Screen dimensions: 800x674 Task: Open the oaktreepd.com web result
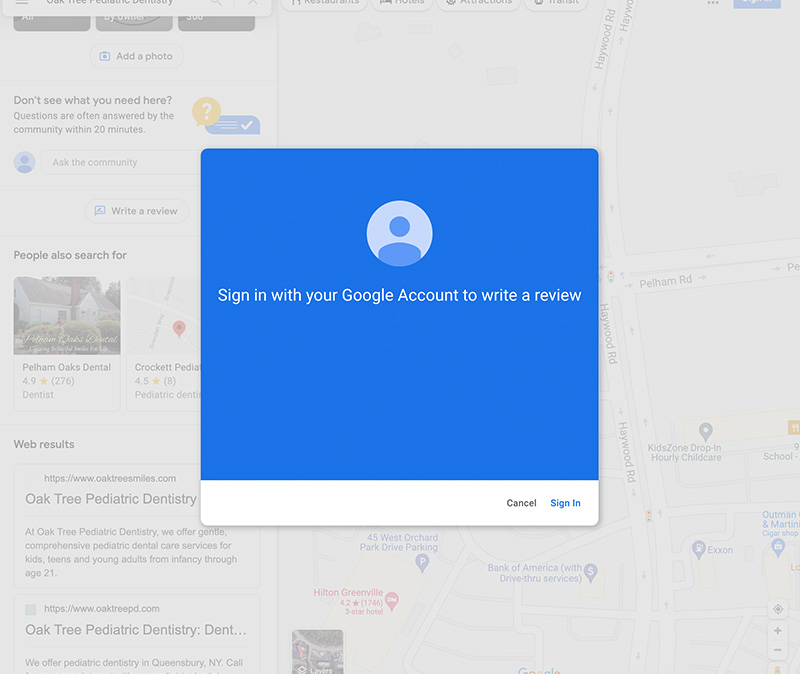(x=102, y=609)
